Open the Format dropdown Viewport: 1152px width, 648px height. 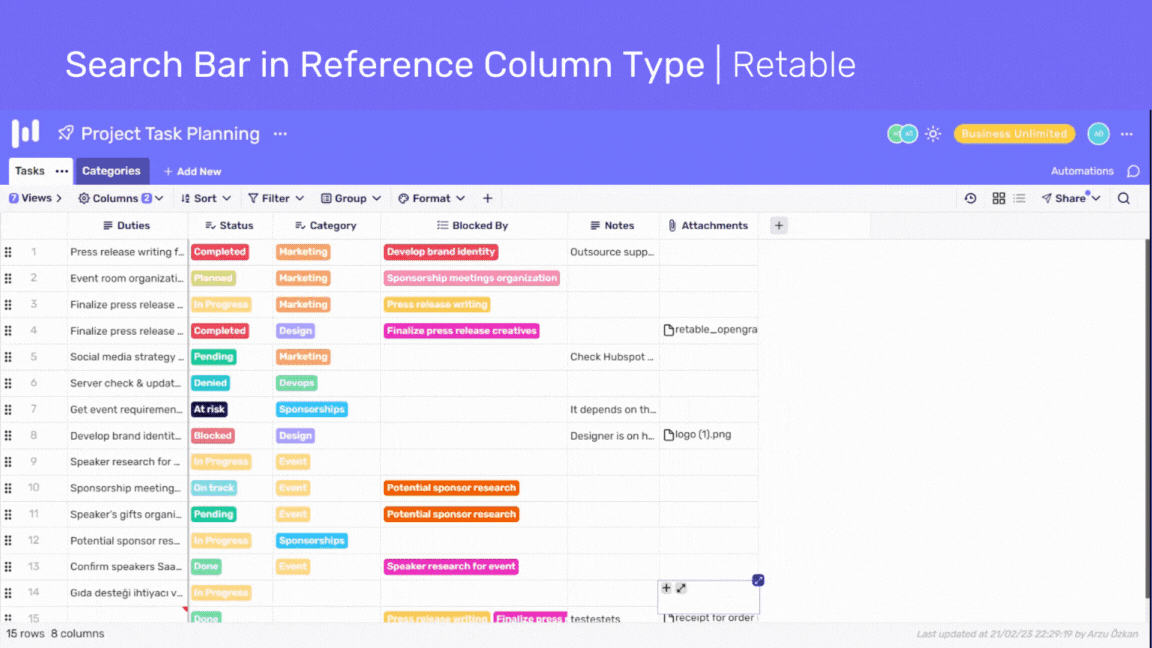[x=431, y=198]
